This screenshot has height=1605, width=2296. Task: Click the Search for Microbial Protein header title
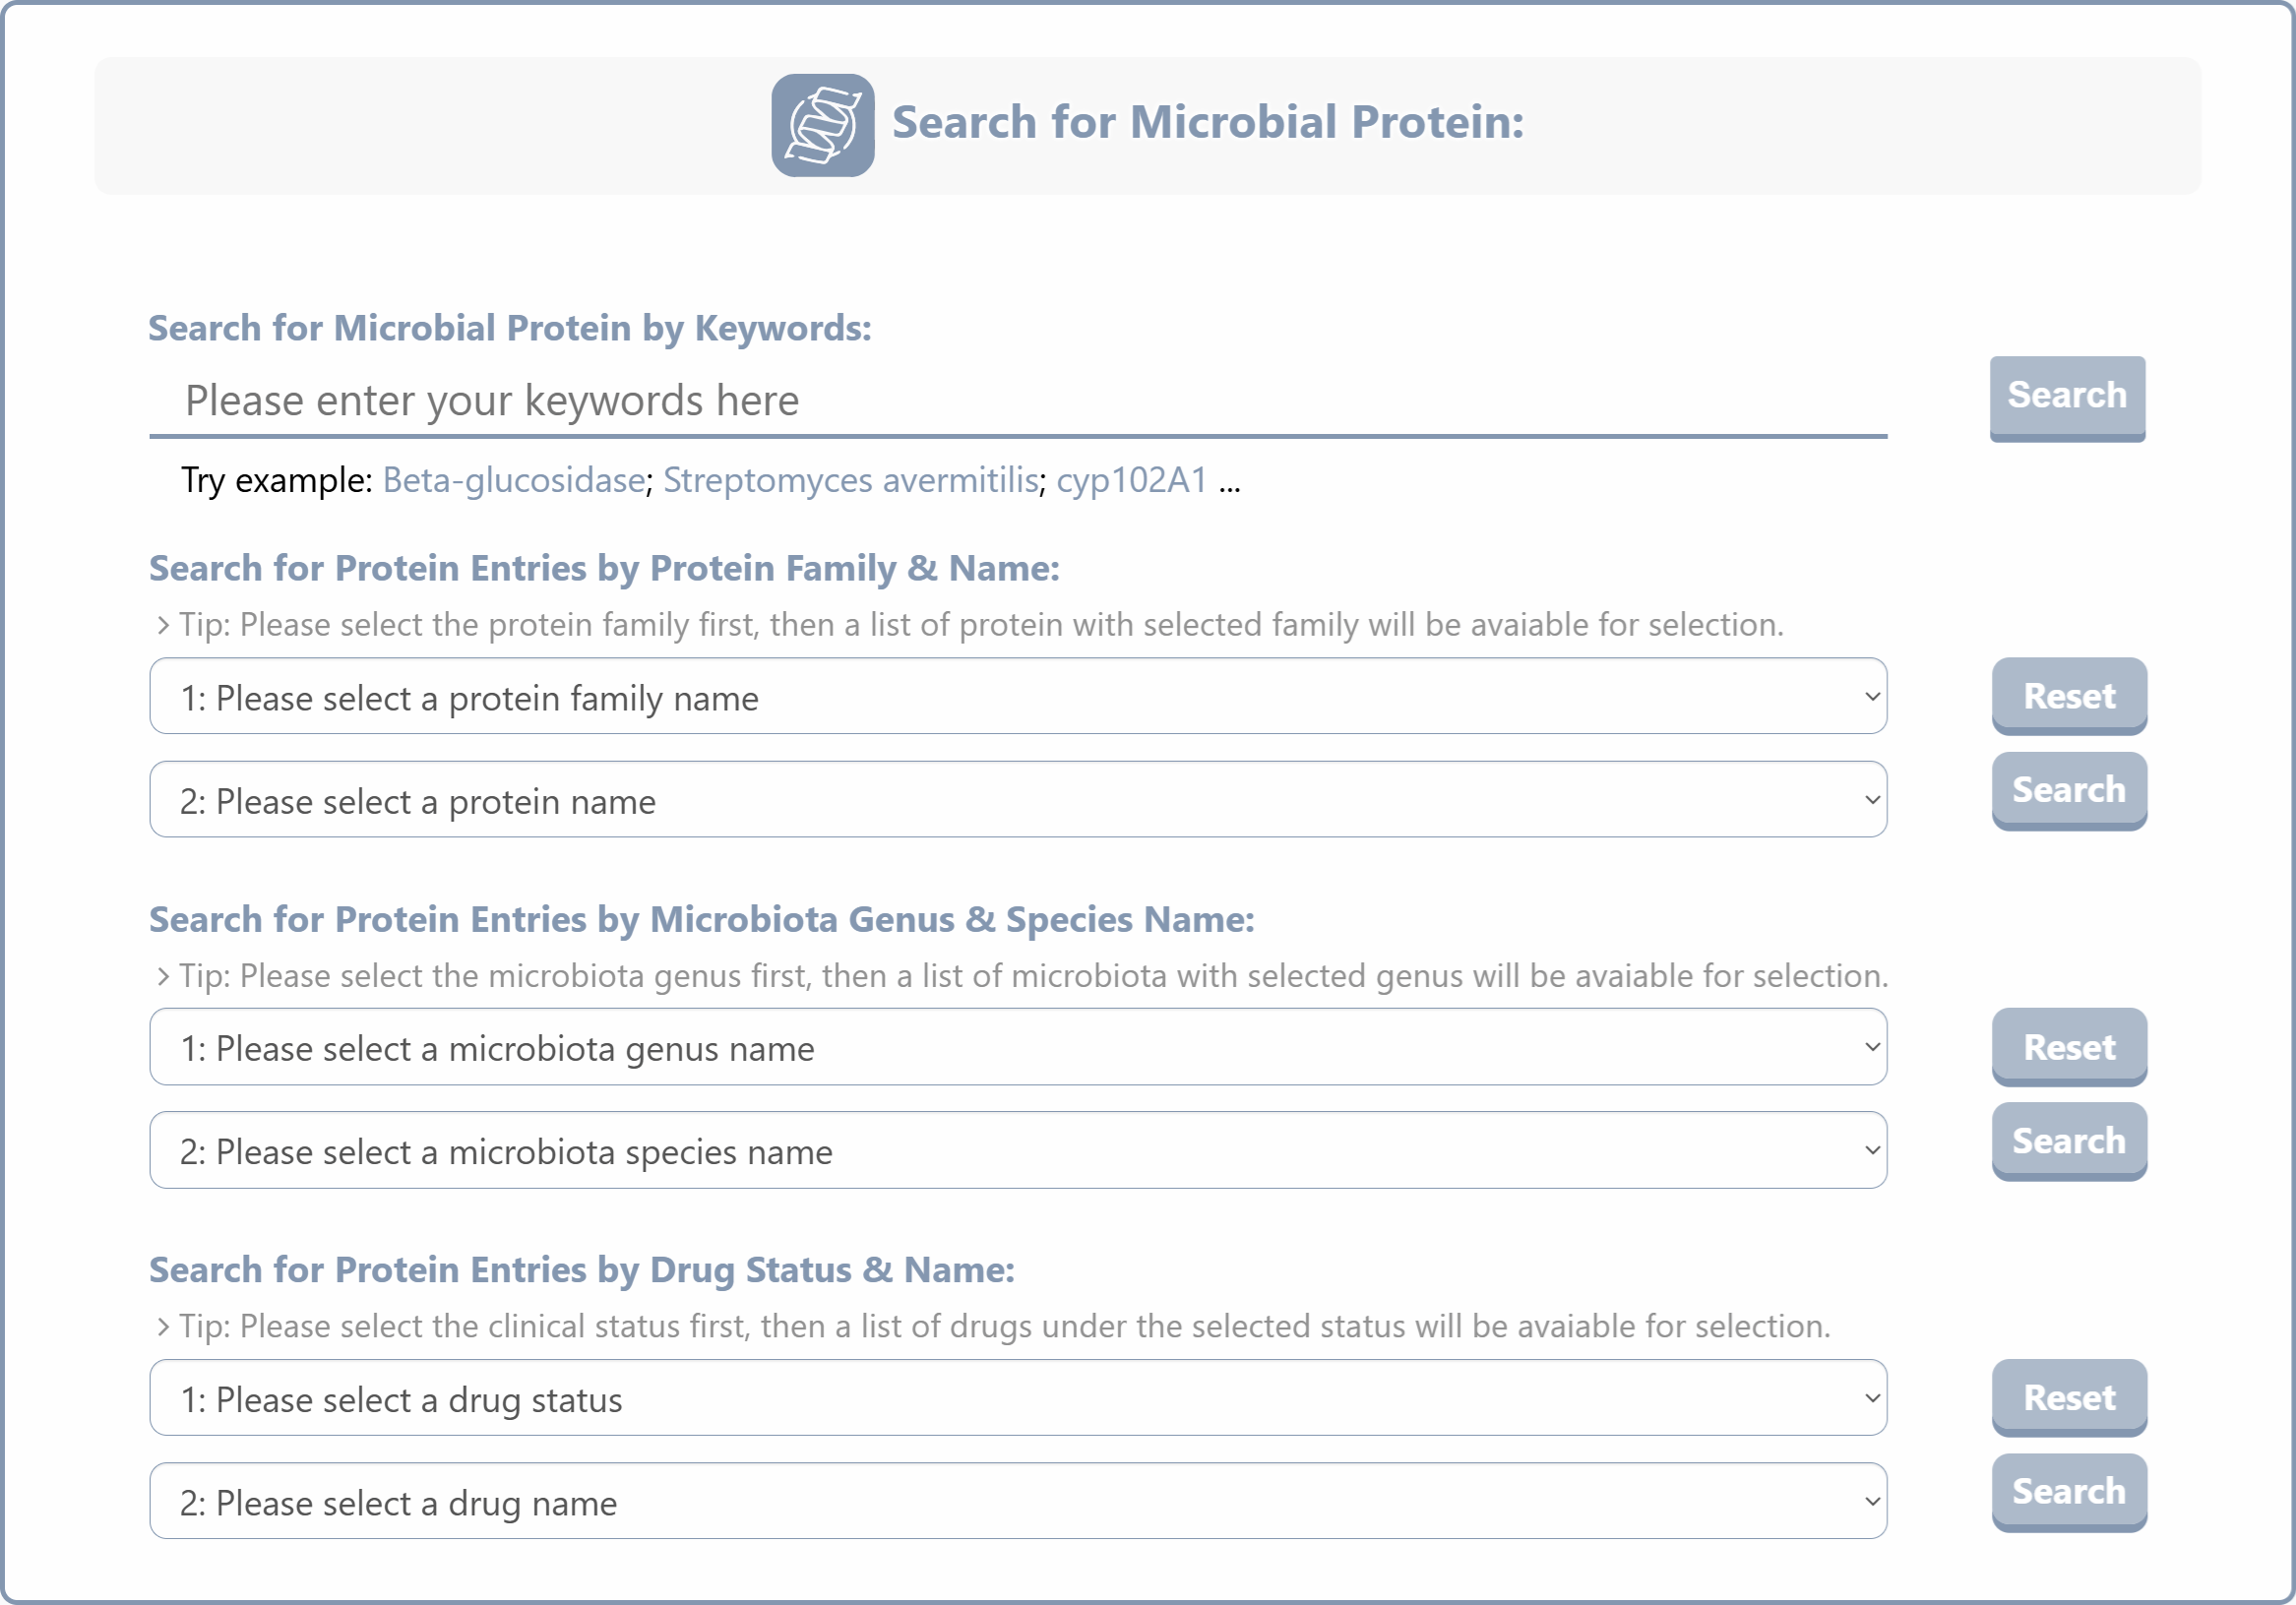point(1208,123)
